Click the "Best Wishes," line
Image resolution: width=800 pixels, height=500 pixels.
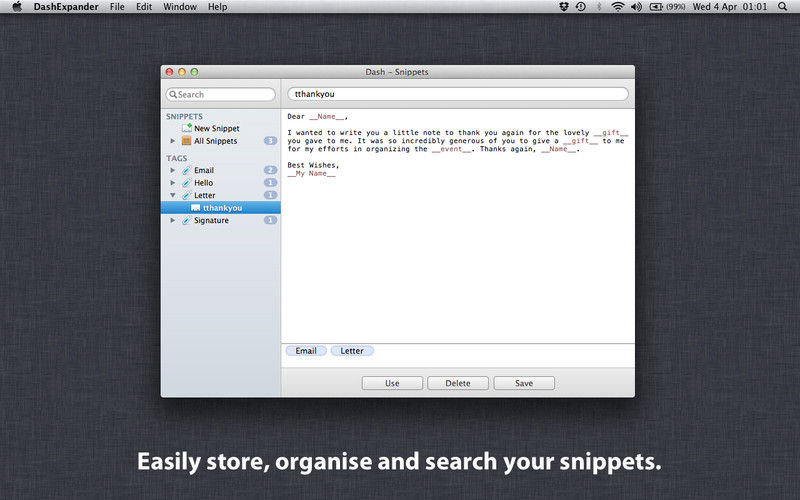[x=313, y=165]
